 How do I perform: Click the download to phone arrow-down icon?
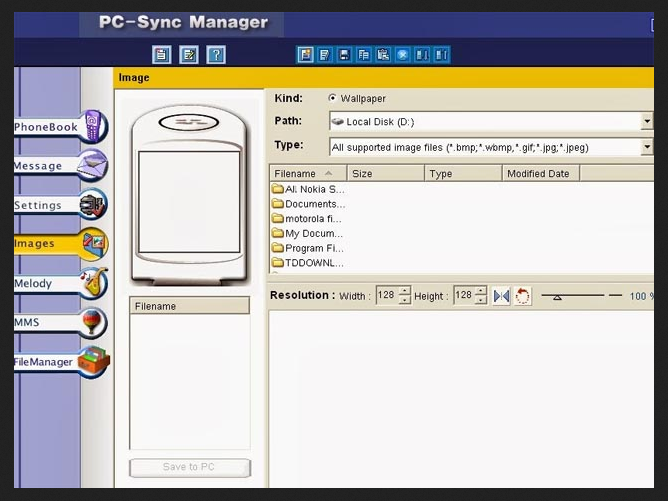422,55
